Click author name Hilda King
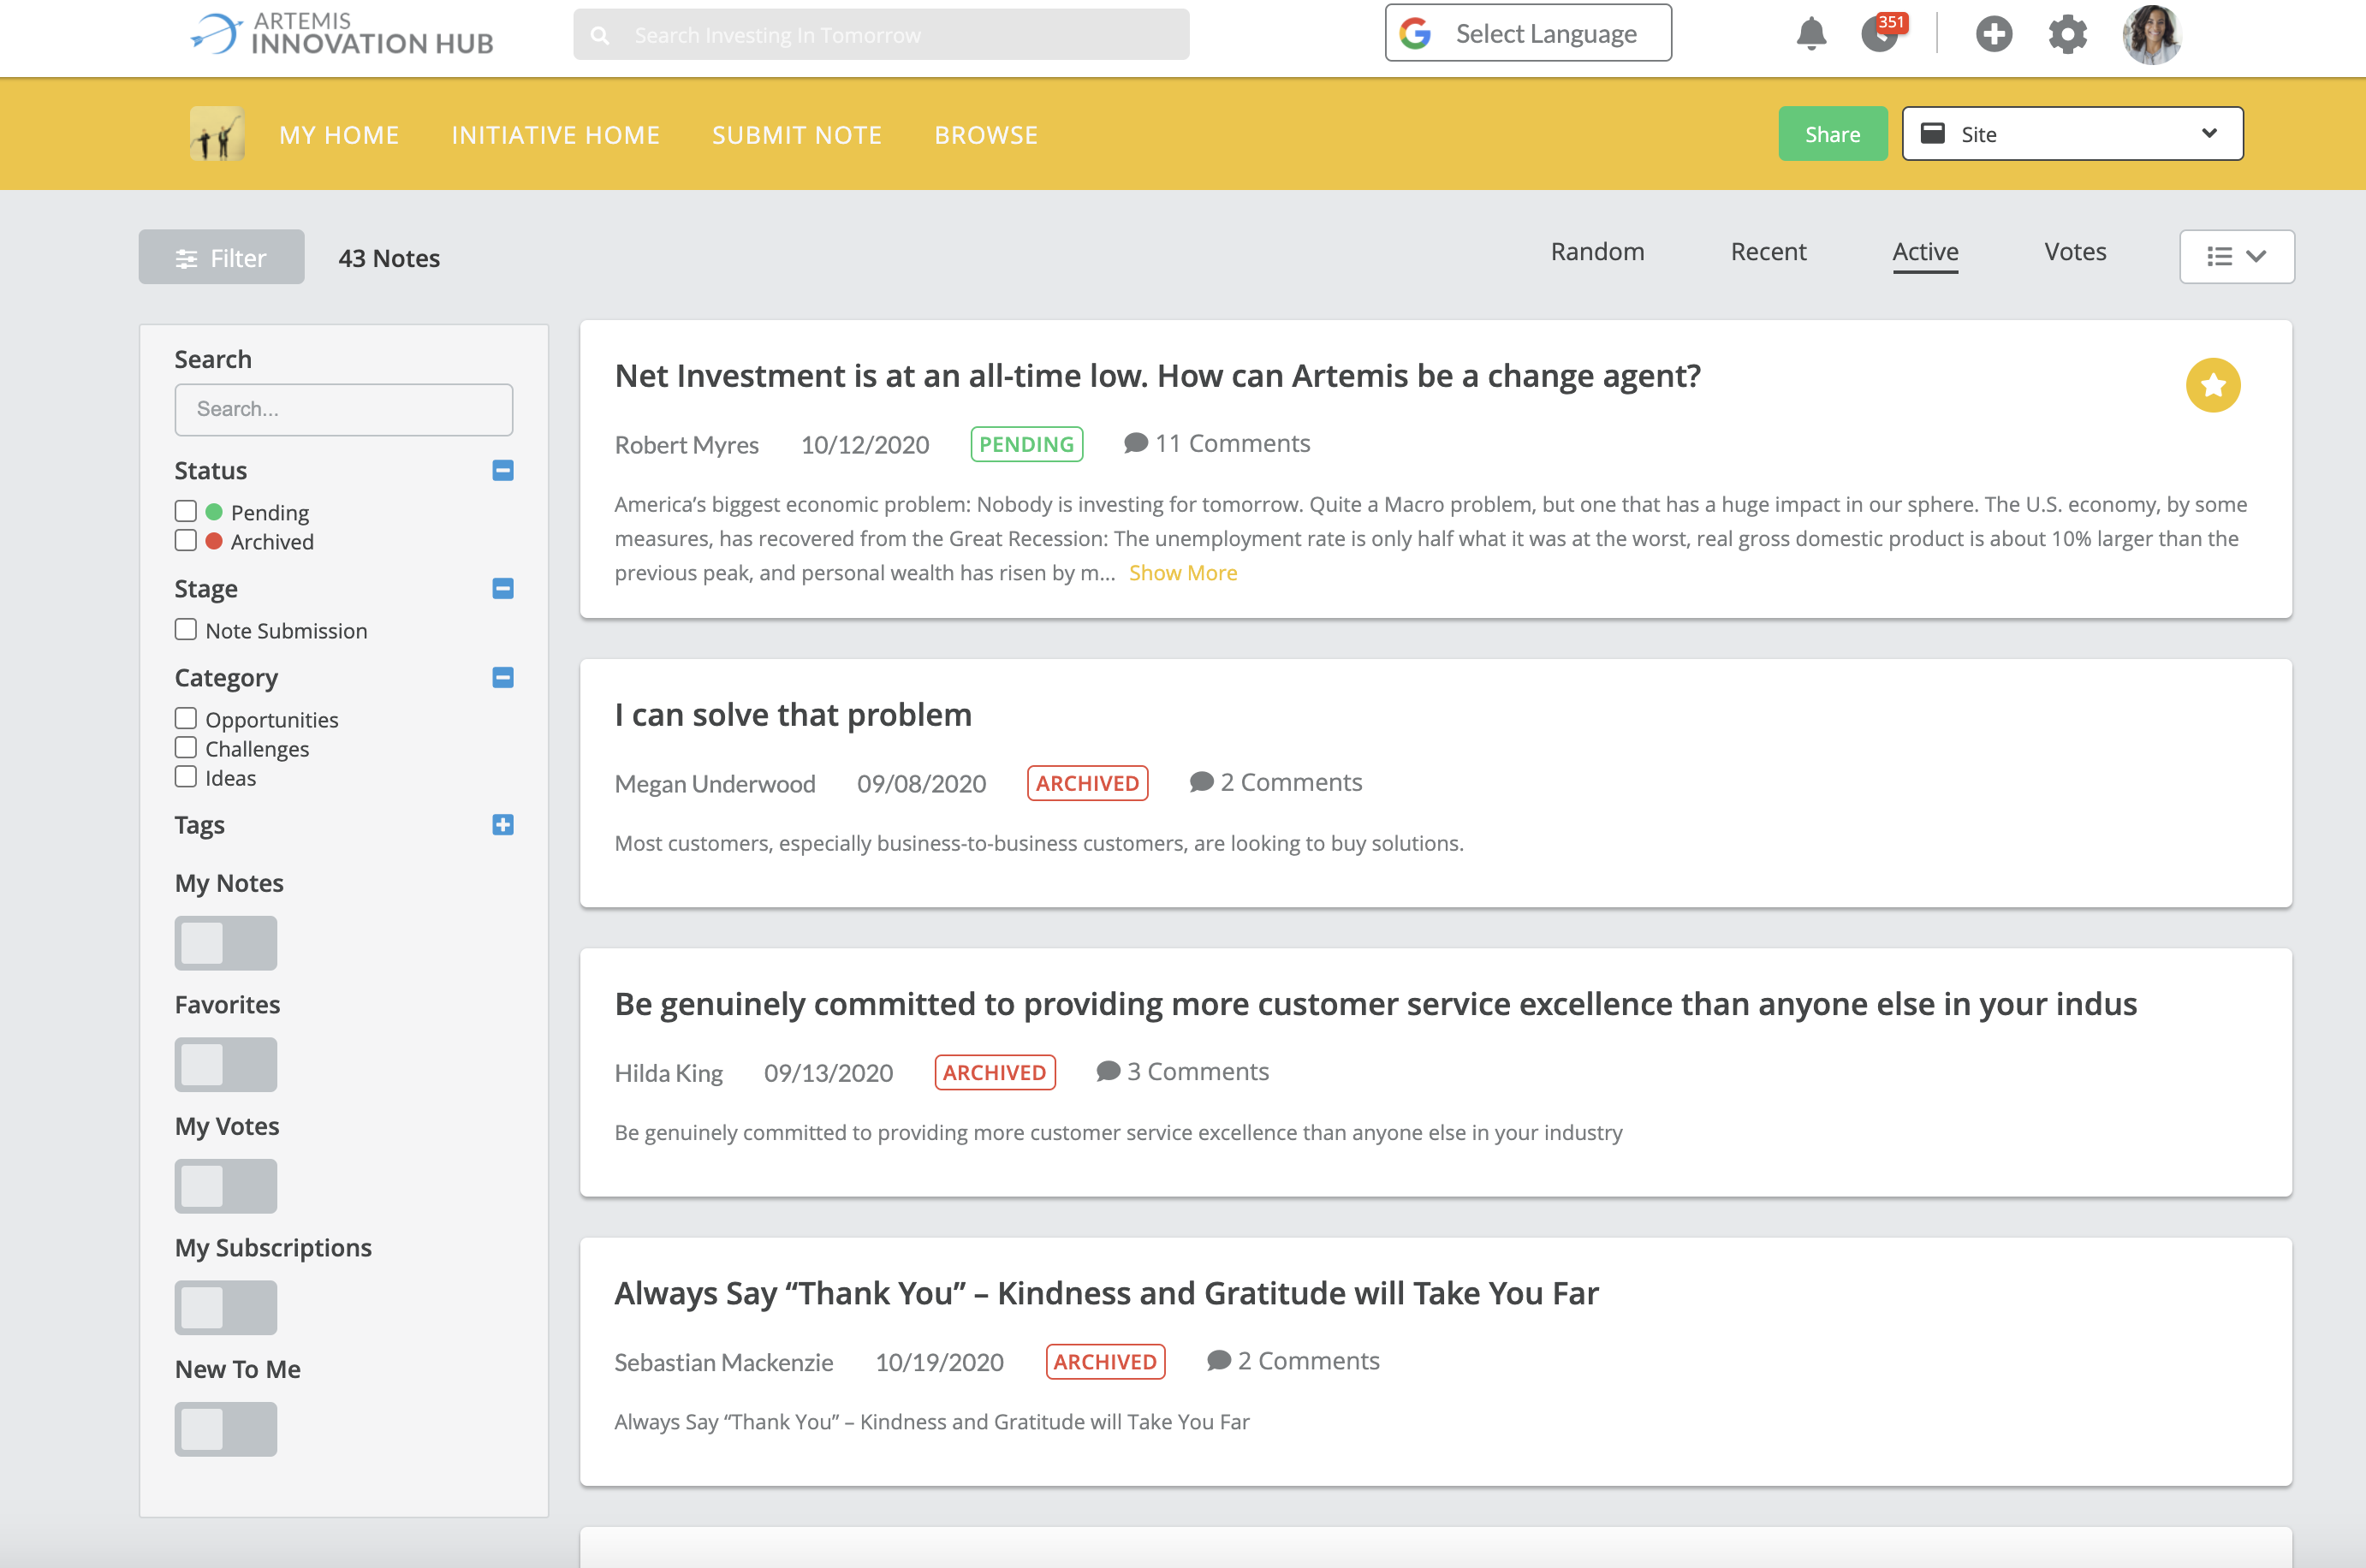The image size is (2366, 1568). pos(668,1073)
